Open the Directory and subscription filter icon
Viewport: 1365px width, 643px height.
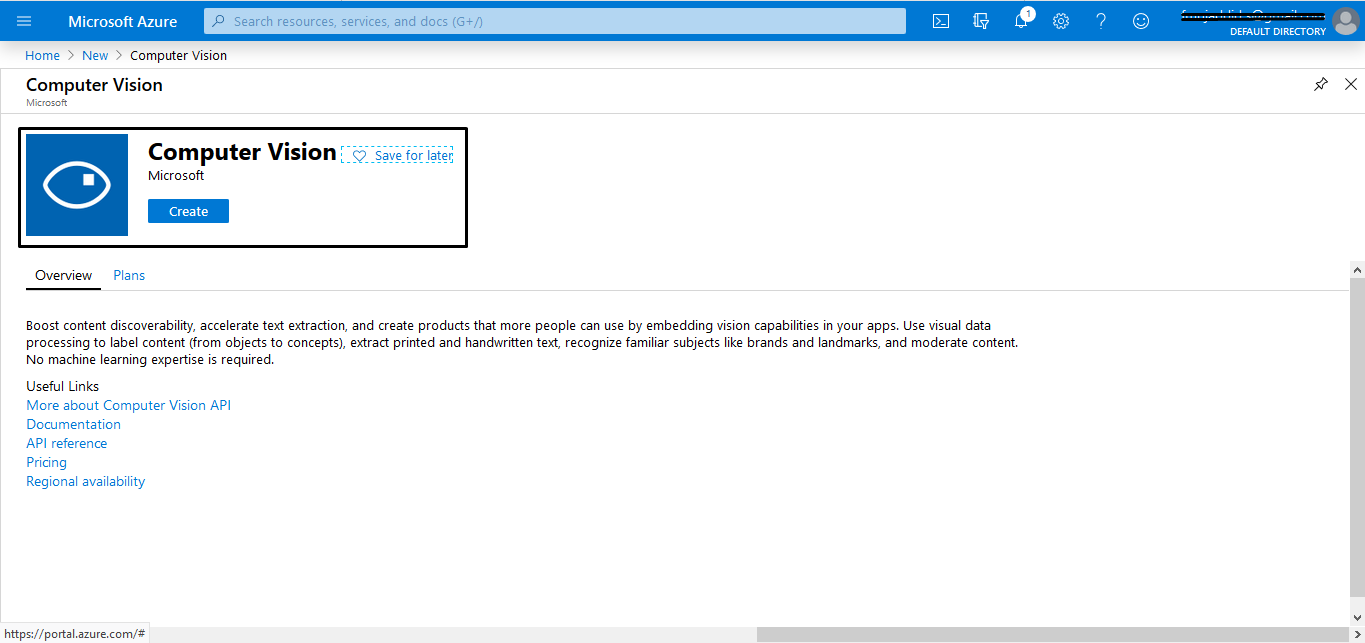click(x=981, y=21)
